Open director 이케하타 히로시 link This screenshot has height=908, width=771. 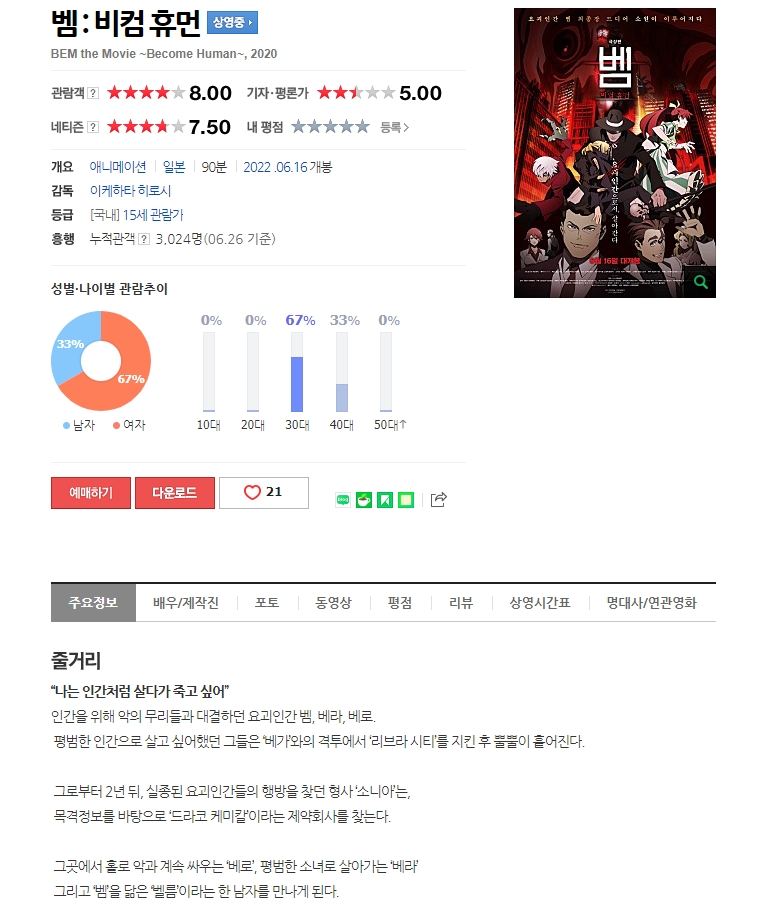tap(130, 191)
